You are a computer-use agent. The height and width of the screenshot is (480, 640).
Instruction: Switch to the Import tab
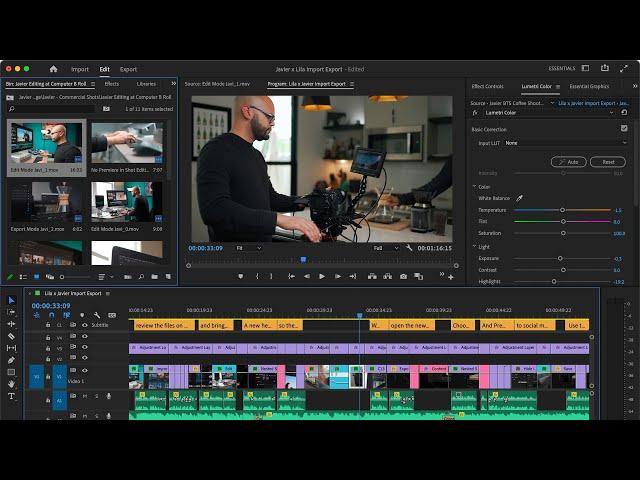pyautogui.click(x=80, y=69)
